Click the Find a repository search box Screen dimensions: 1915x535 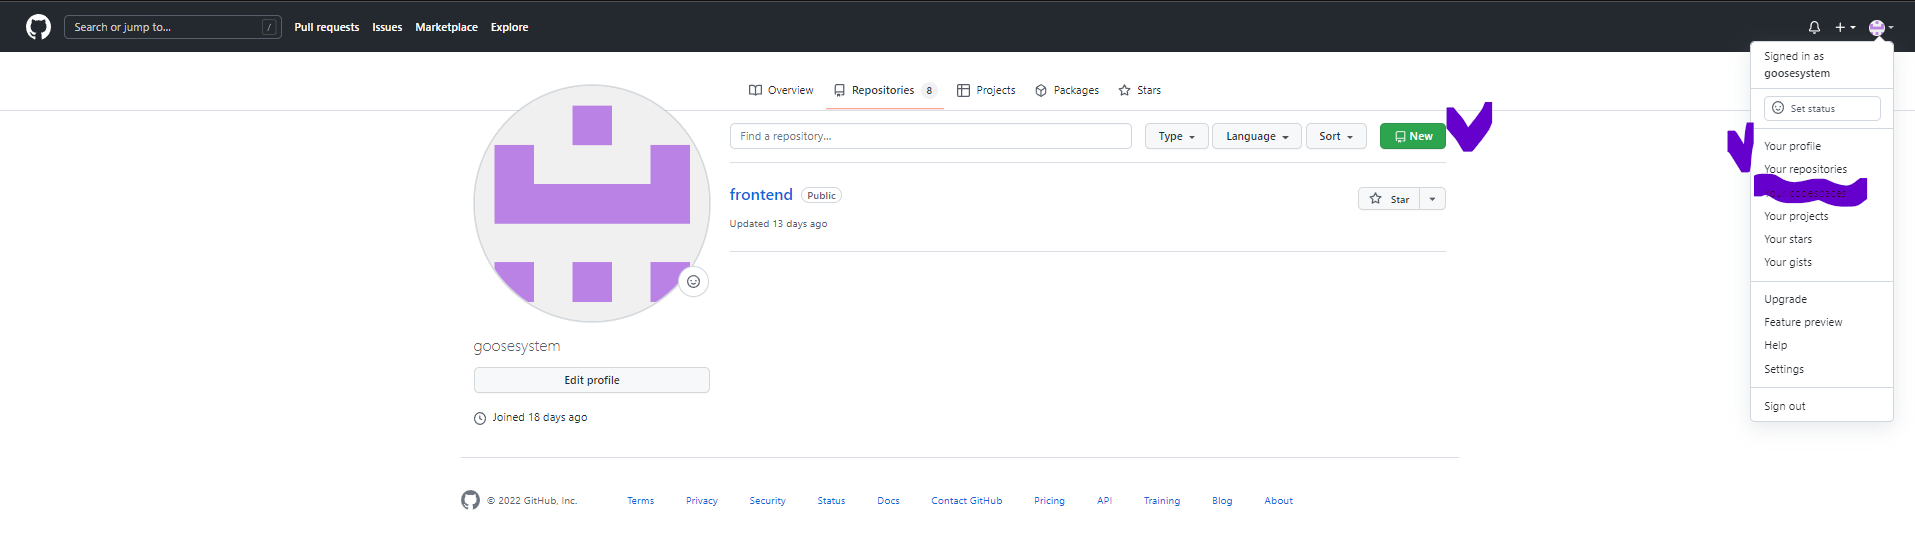click(930, 136)
